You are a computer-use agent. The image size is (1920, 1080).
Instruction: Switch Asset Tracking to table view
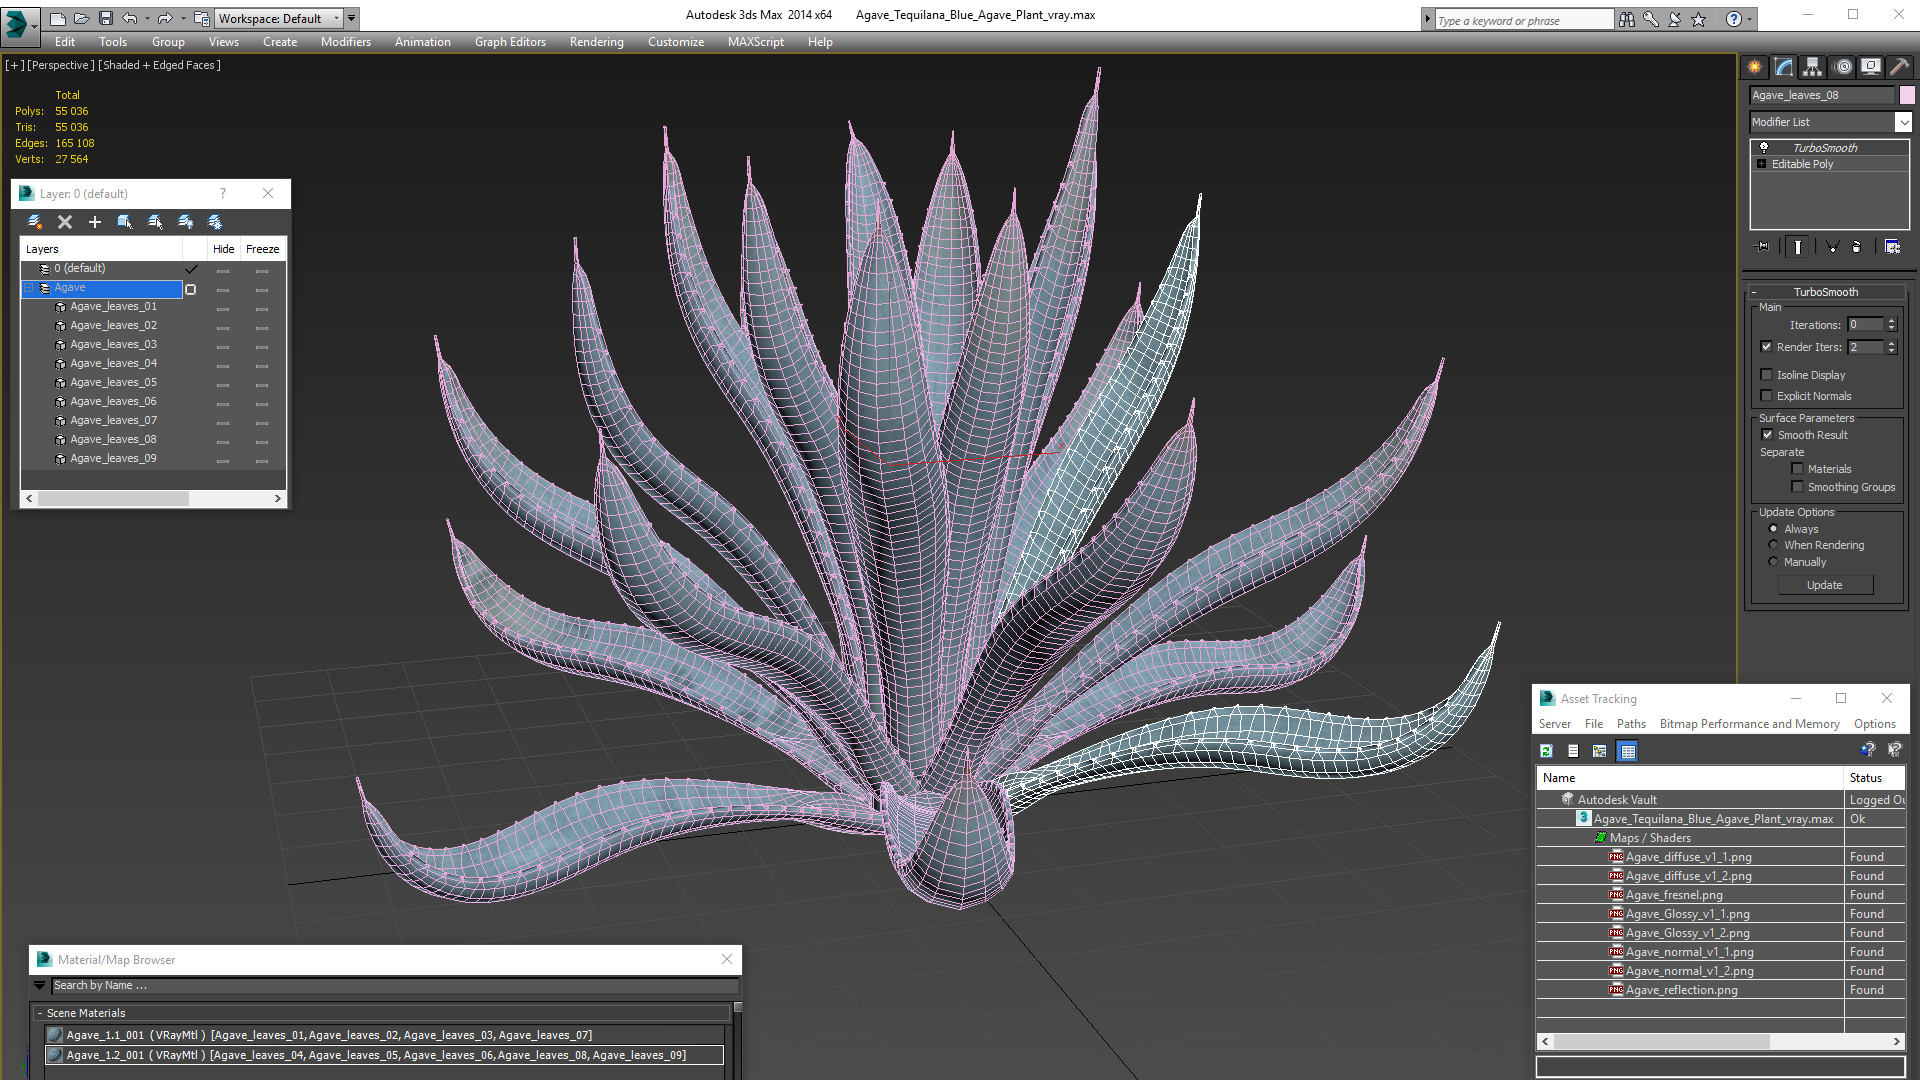pos(1628,751)
